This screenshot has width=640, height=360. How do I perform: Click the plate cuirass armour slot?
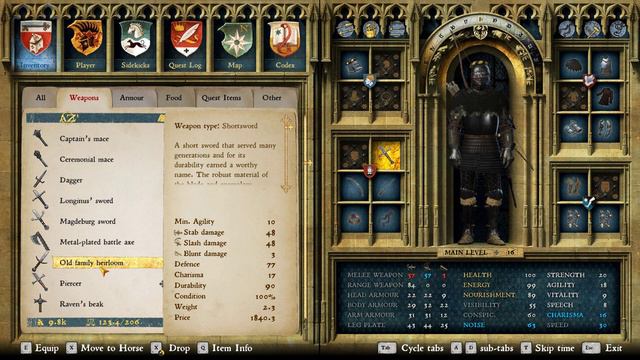(605, 65)
